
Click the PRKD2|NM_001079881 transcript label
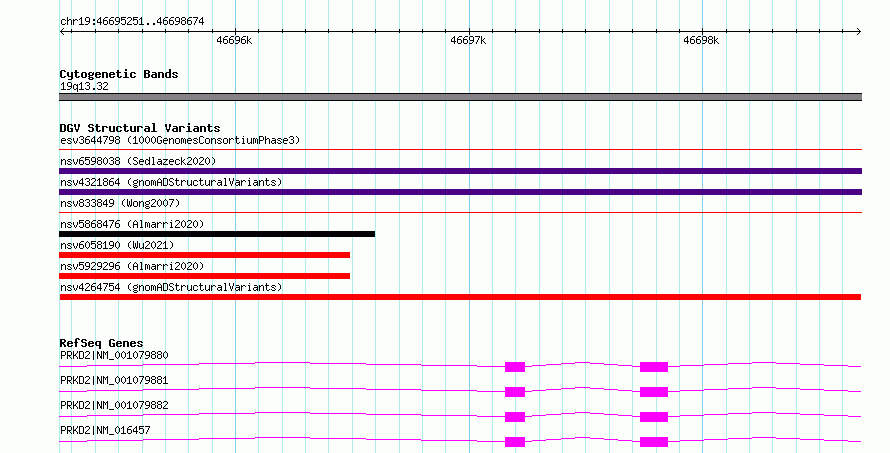pos(114,380)
